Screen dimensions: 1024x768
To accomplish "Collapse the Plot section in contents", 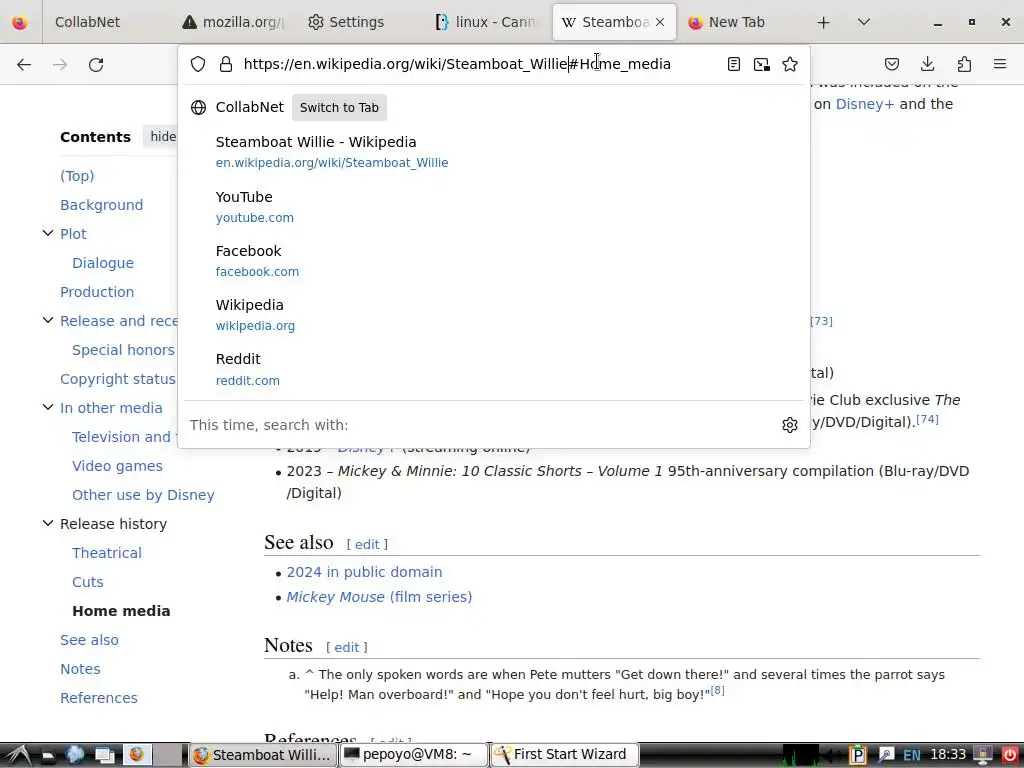I will click(48, 233).
